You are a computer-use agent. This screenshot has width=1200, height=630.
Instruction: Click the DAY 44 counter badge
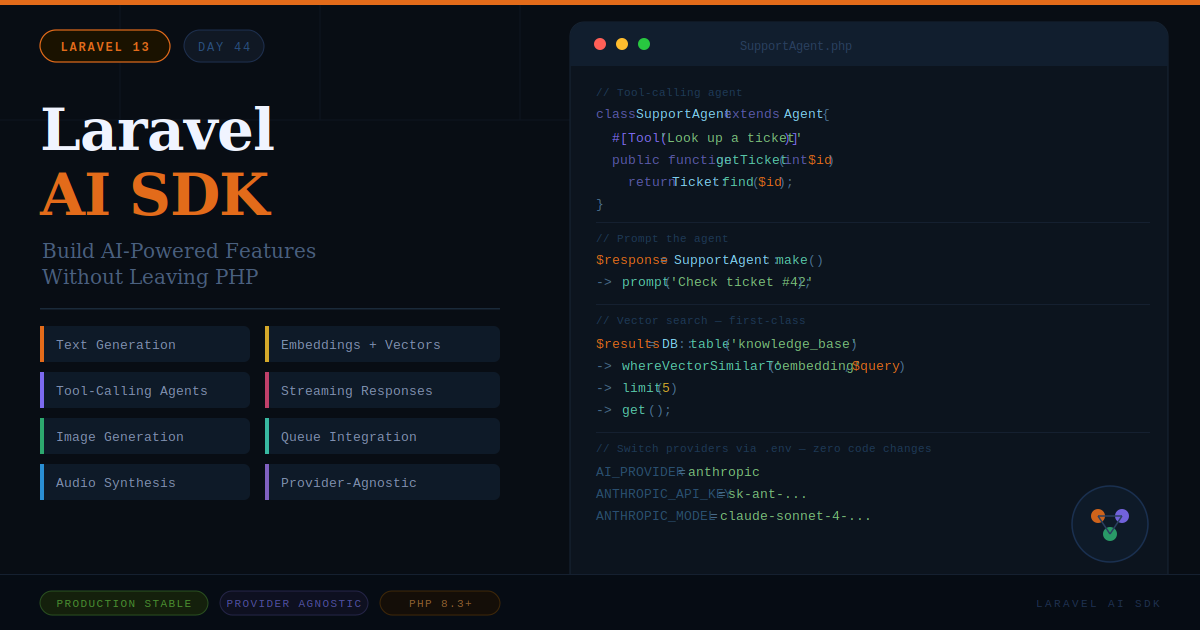tap(224, 46)
